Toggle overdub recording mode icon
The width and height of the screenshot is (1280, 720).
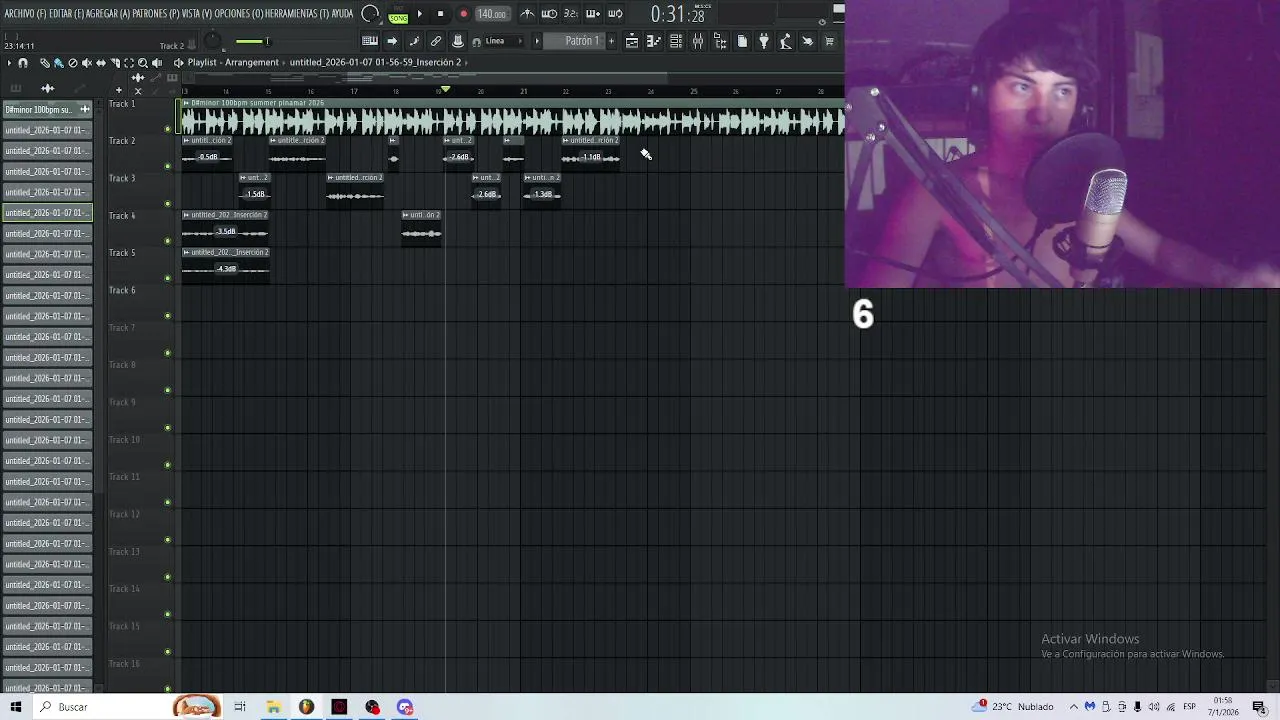[x=593, y=14]
